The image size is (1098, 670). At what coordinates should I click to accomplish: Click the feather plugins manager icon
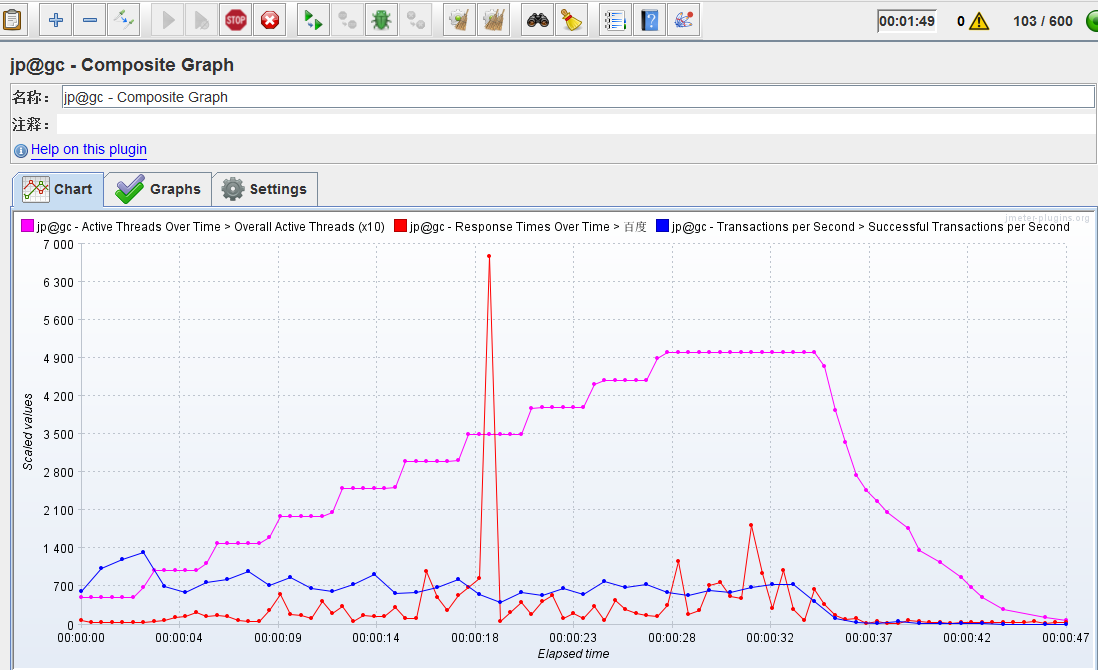coord(683,20)
